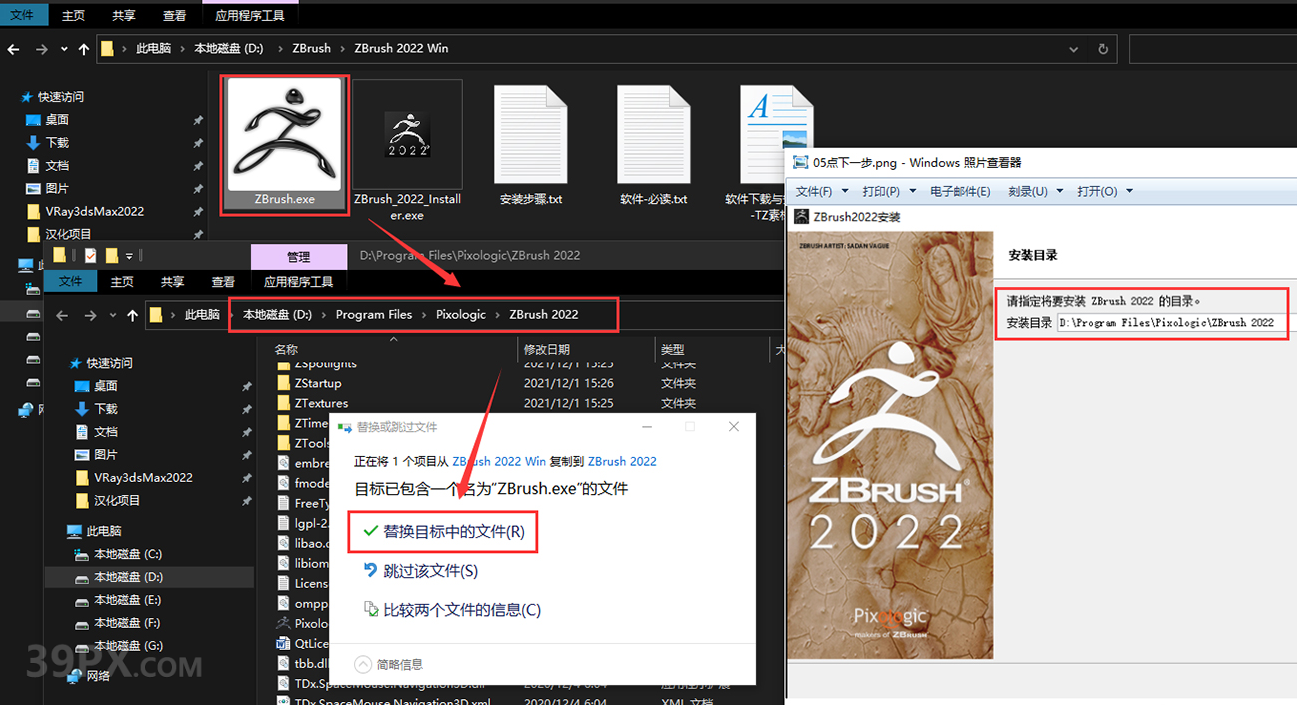
Task: Click 电子邮件(E) in photo viewer toolbar
Action: (960, 191)
